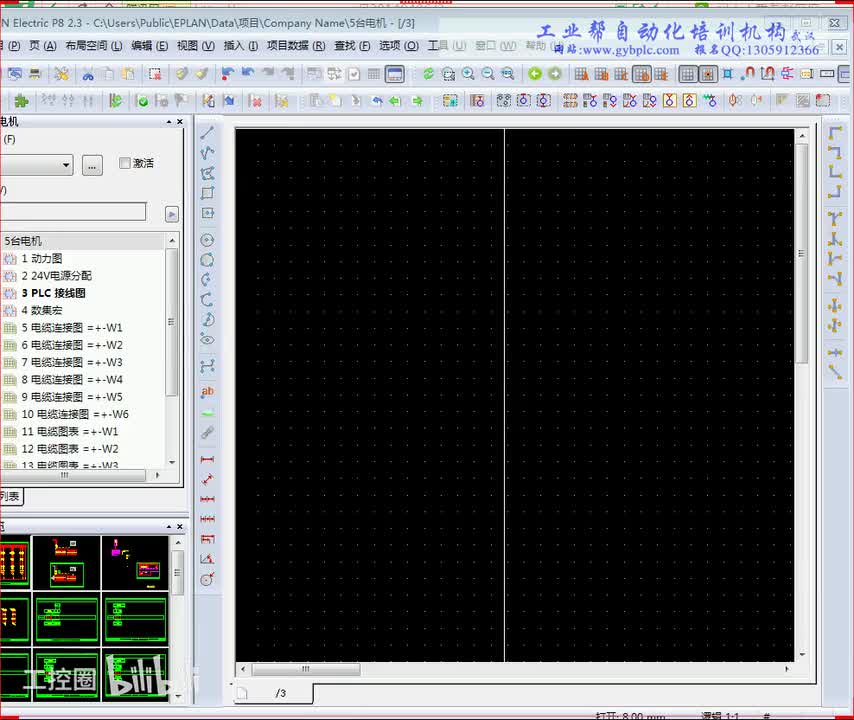Click the Undo arrow icon
The image size is (854, 720).
coord(248,74)
